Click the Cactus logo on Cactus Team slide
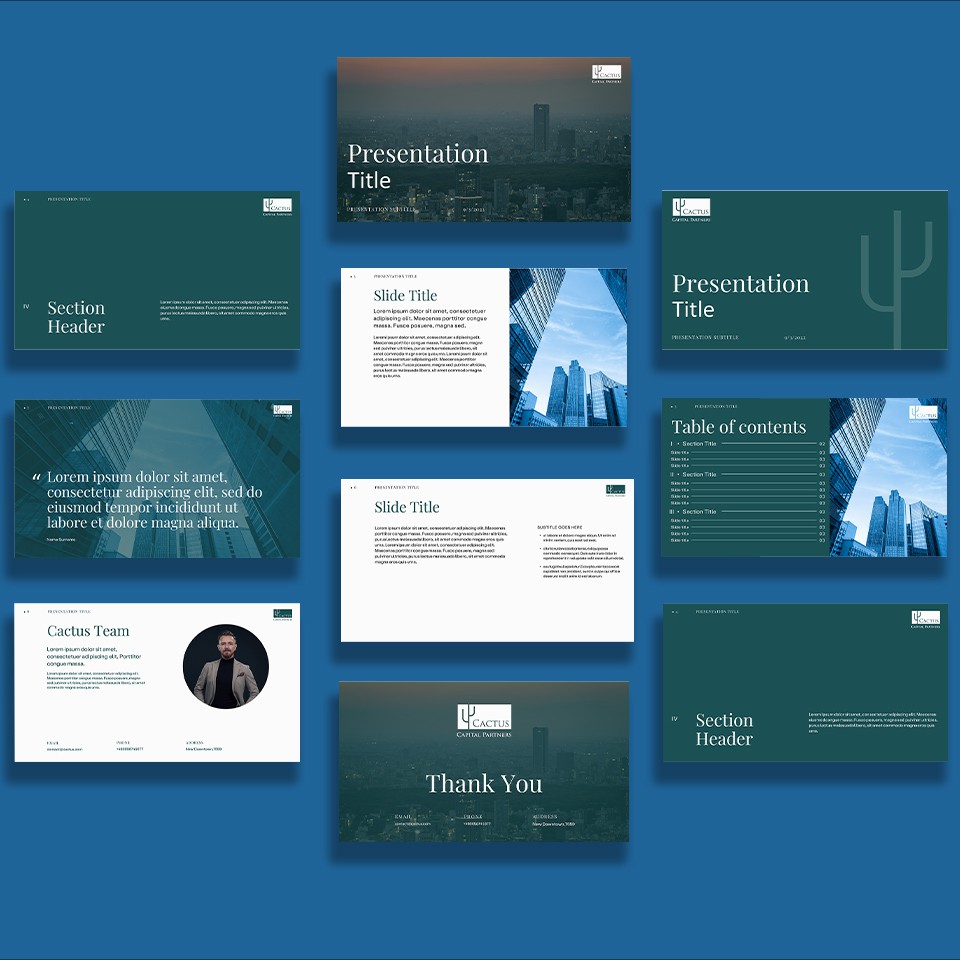This screenshot has width=960, height=960. 284,615
